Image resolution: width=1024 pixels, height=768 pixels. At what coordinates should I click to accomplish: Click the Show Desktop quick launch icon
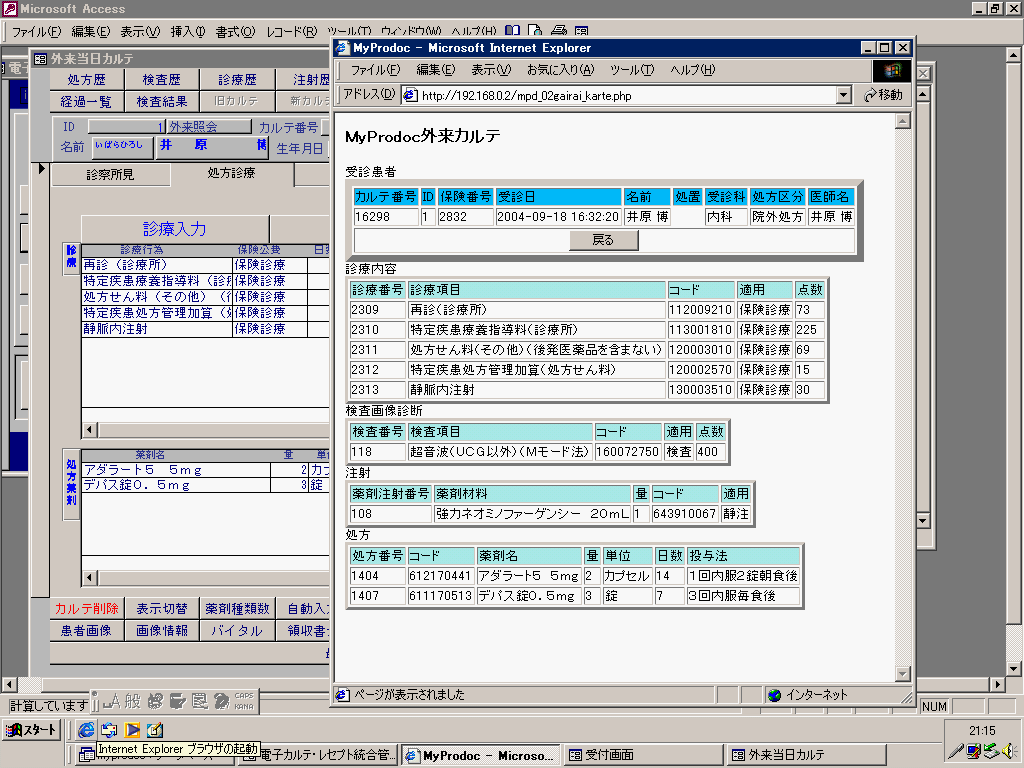pos(109,730)
